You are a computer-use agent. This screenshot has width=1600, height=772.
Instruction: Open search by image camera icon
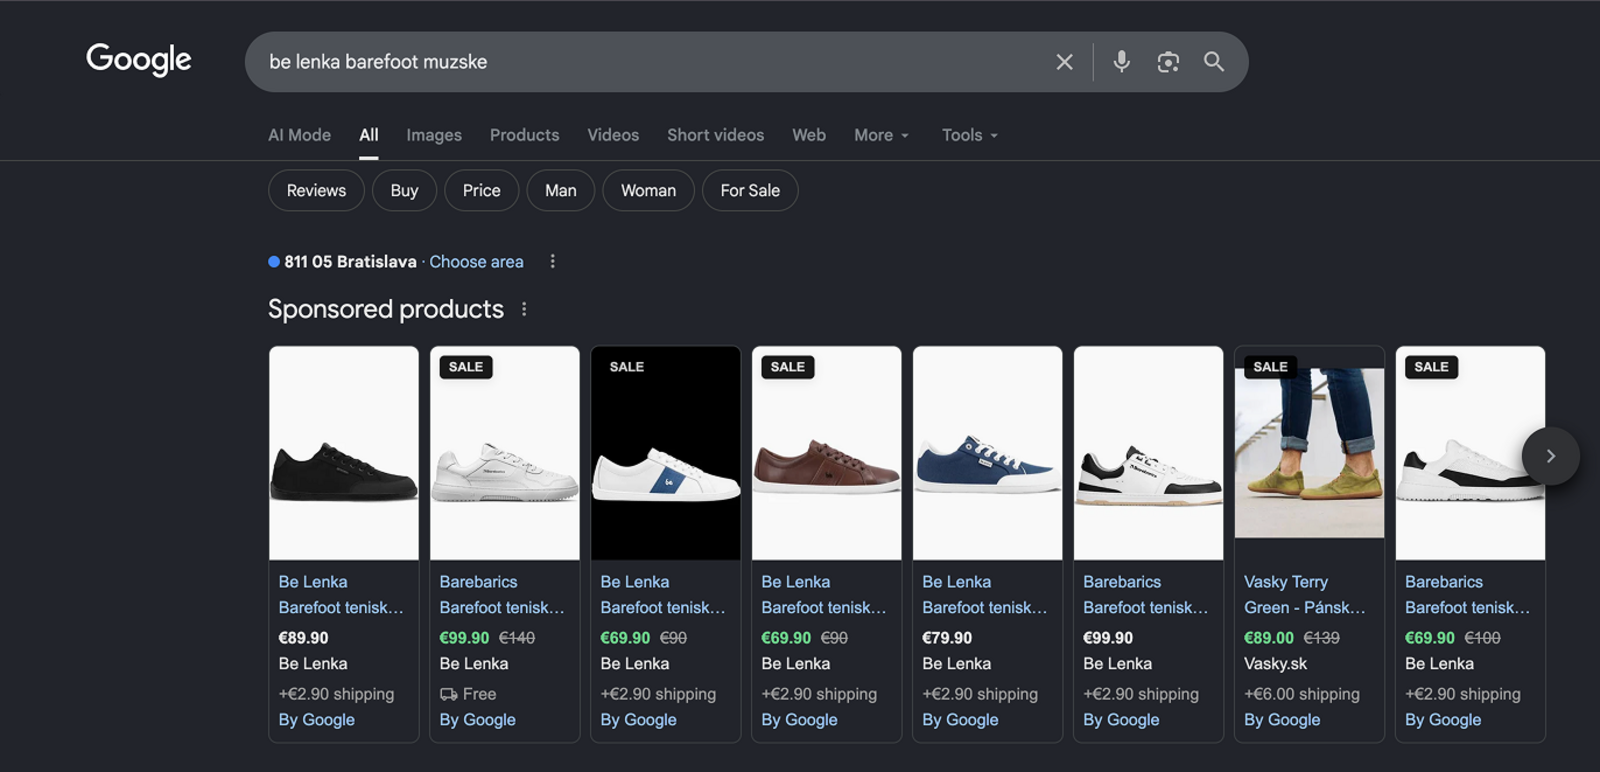click(1168, 62)
